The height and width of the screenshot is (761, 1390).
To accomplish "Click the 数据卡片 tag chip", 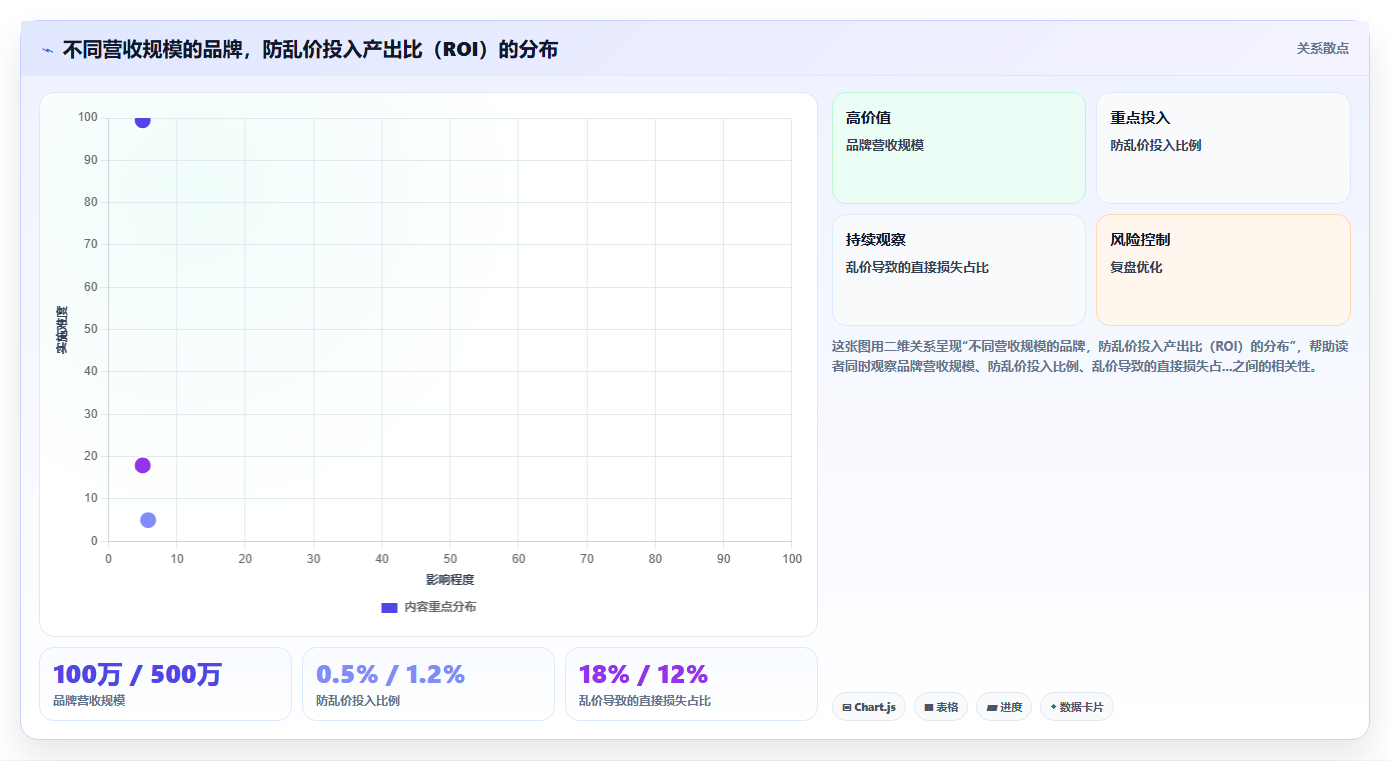I will (1077, 707).
